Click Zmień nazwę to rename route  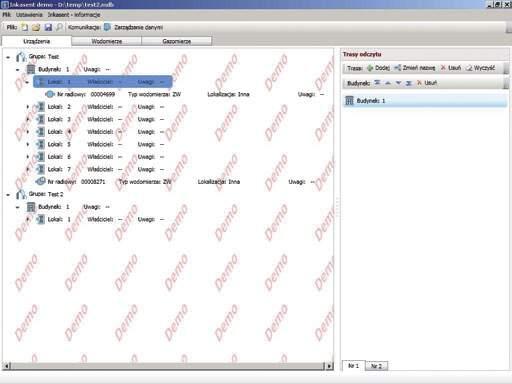[x=415, y=68]
